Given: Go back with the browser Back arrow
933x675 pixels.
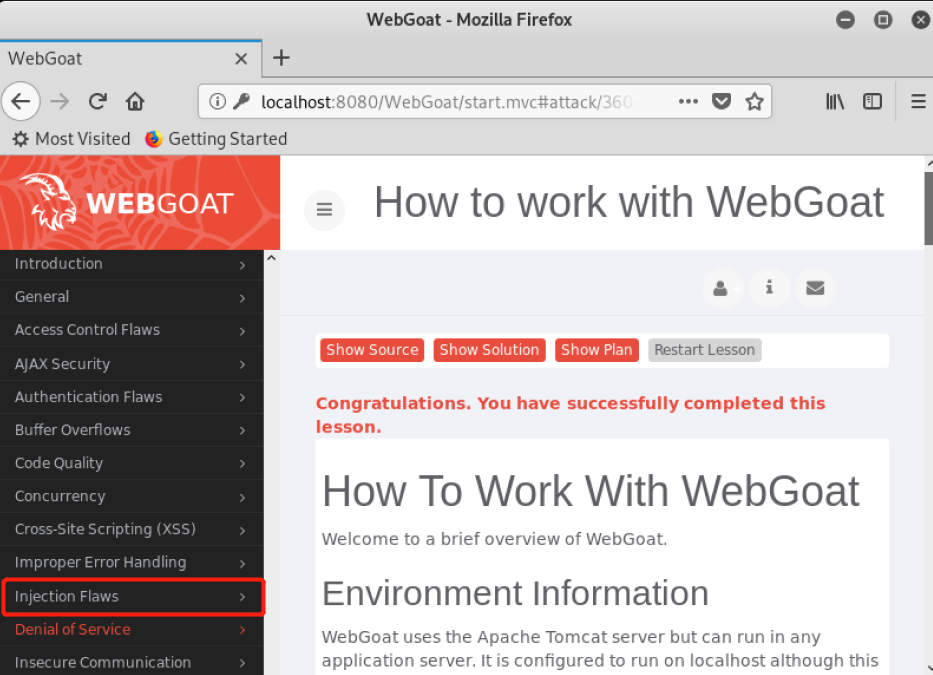Looking at the screenshot, I should coord(21,102).
